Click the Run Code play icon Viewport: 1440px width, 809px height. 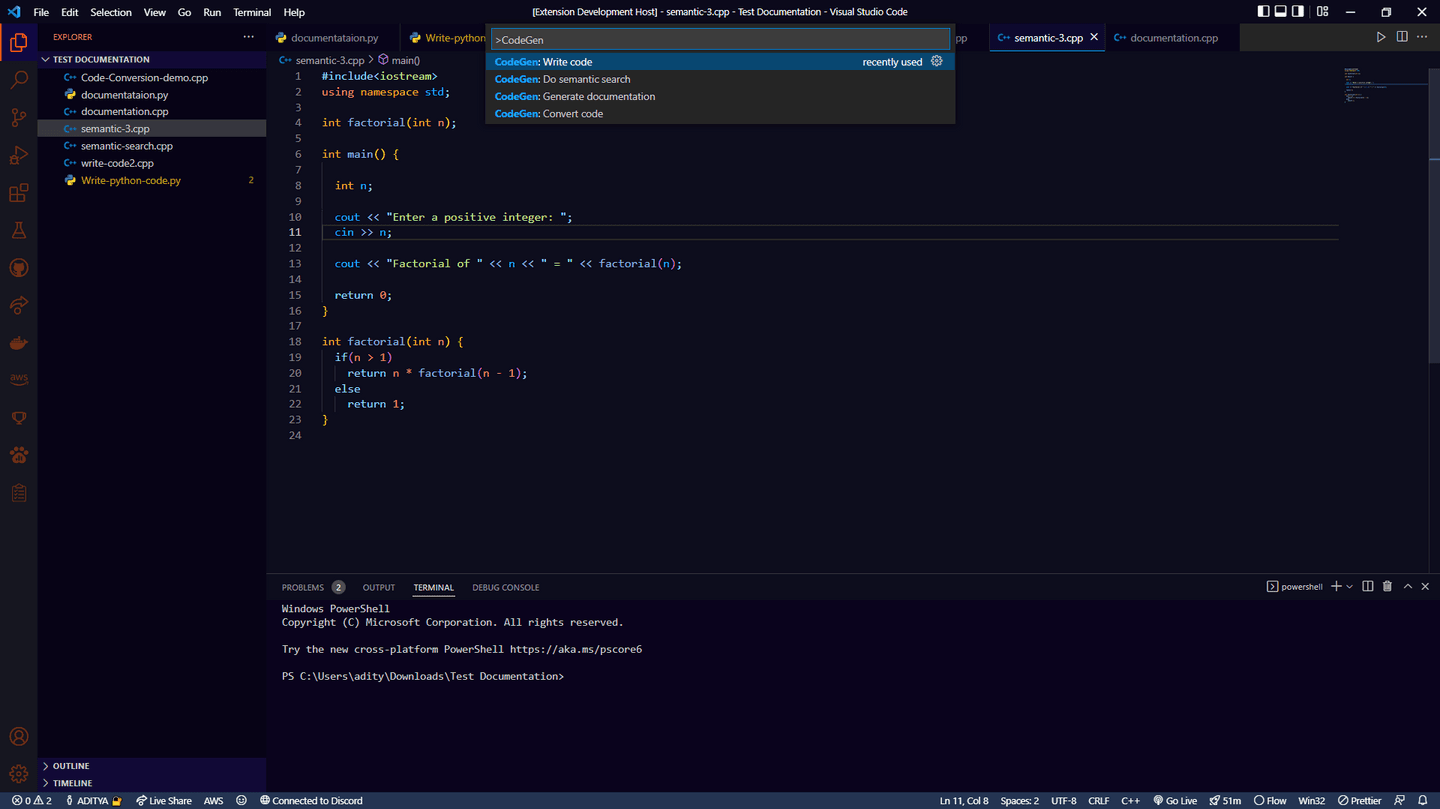(1381, 37)
